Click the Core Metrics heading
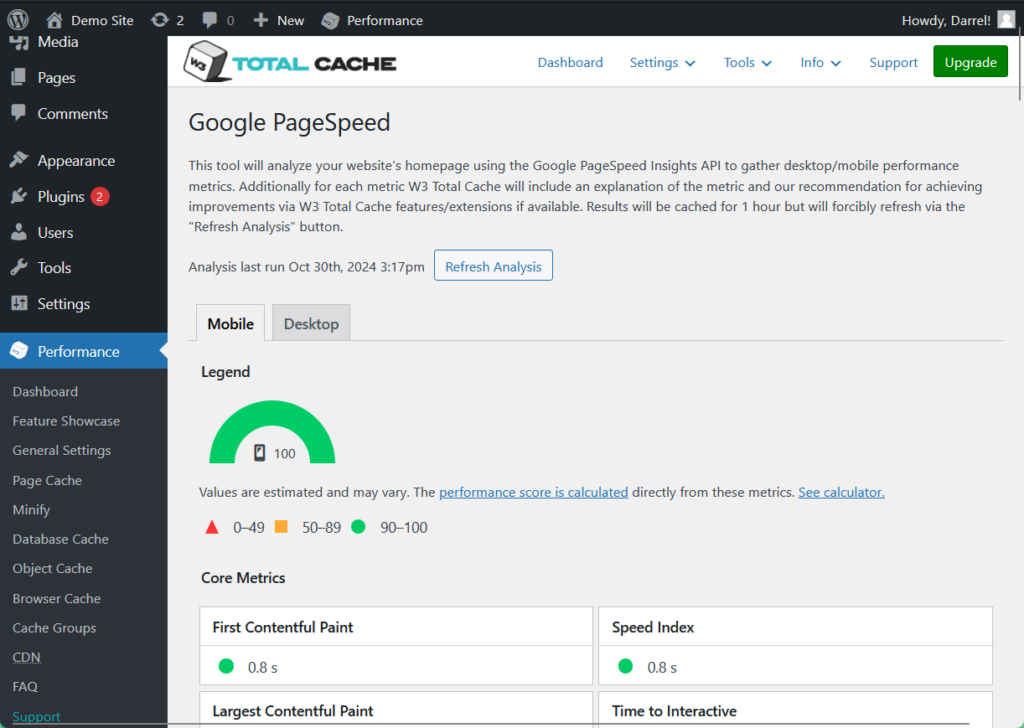 click(243, 578)
